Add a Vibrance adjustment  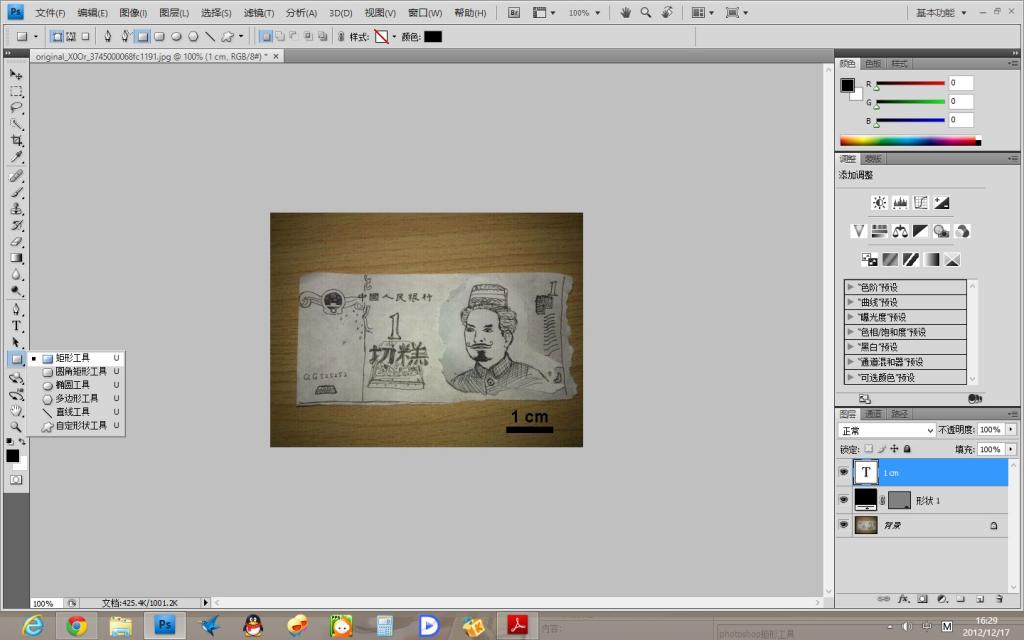(x=859, y=231)
